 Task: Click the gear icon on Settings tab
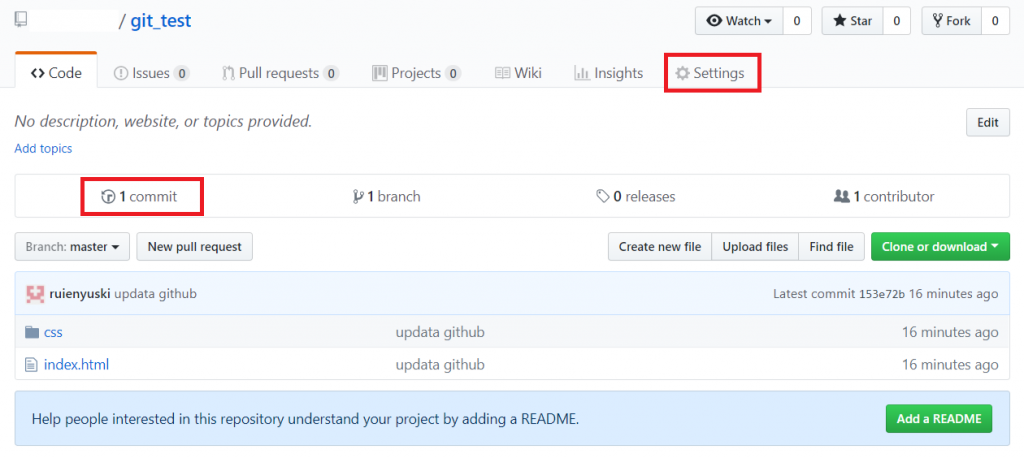pyautogui.click(x=682, y=73)
